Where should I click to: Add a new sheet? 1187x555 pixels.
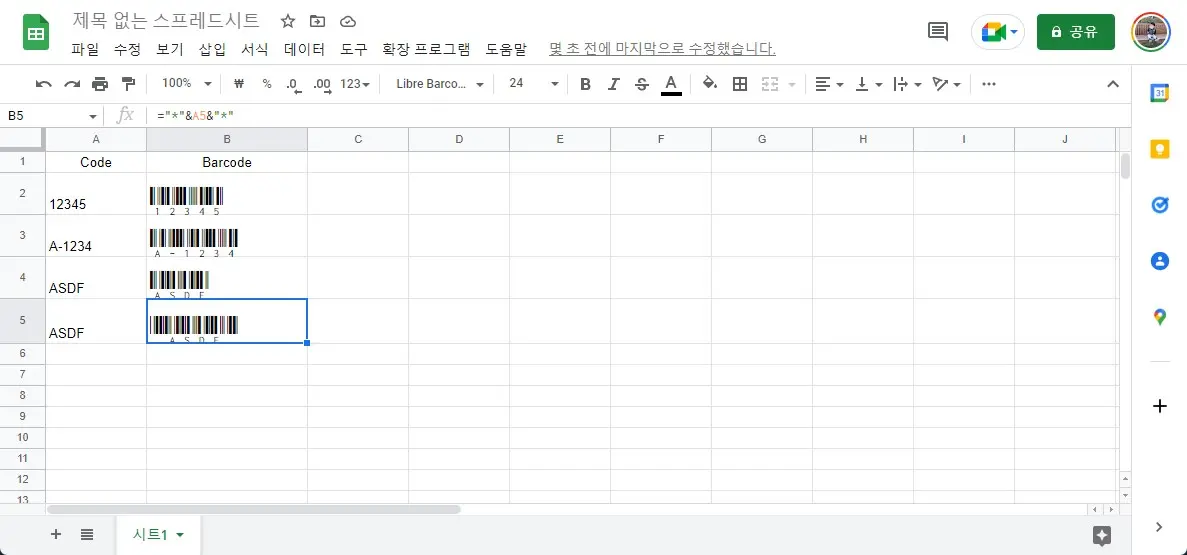(x=55, y=535)
